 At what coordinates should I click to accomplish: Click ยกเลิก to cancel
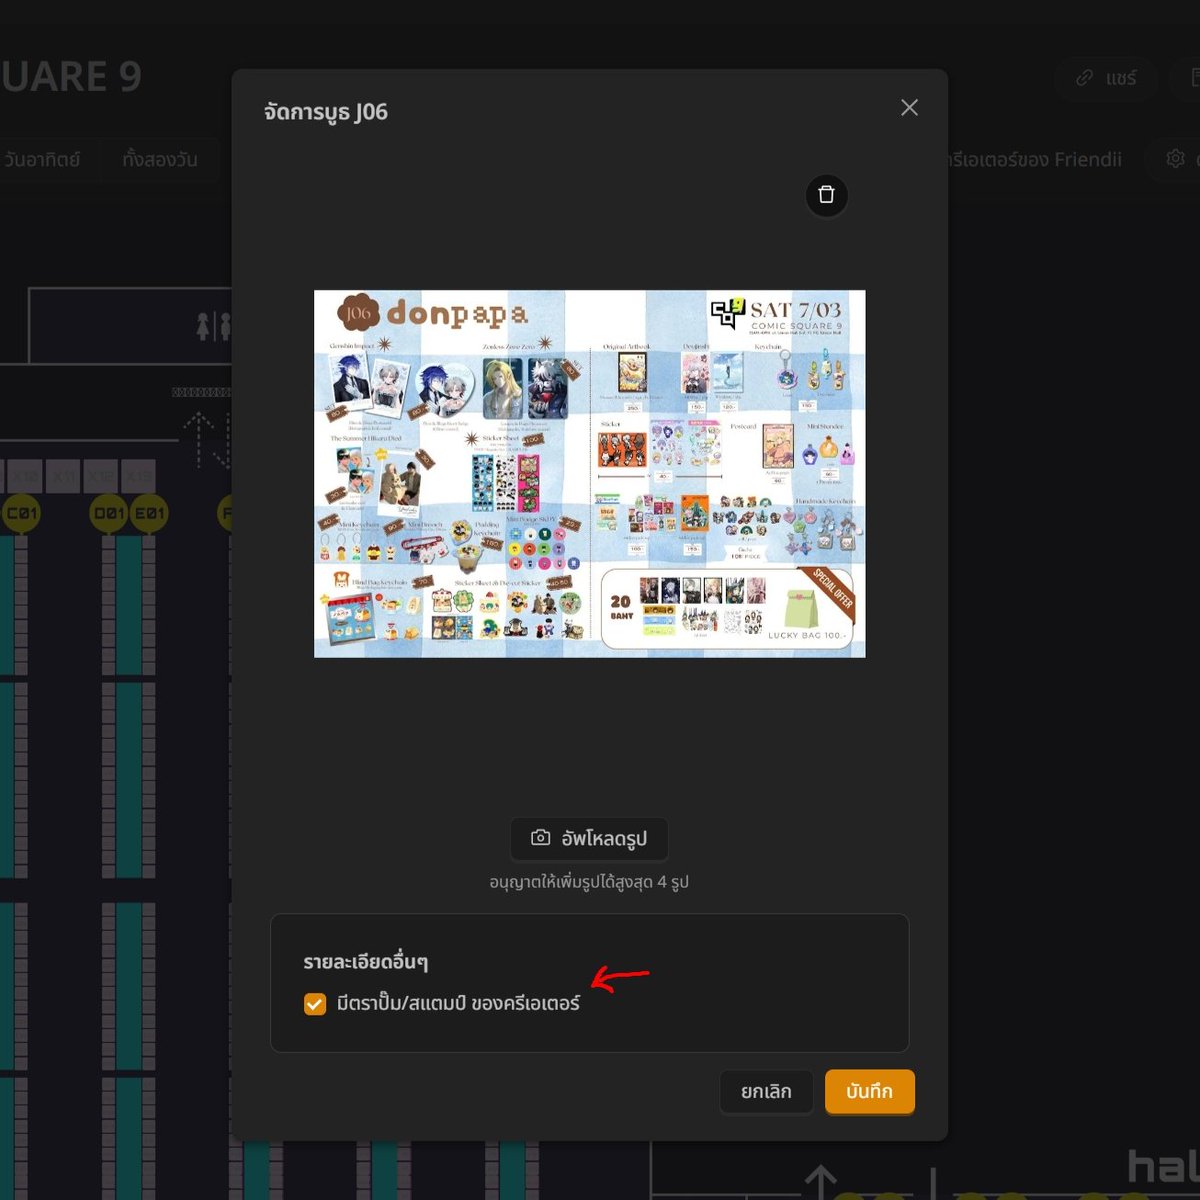766,1092
